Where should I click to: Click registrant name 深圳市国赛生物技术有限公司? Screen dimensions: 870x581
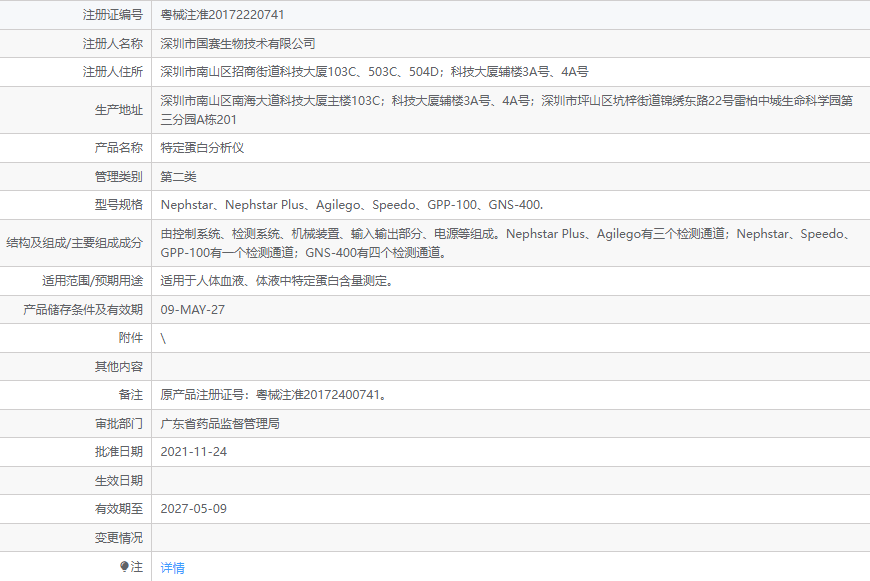238,43
